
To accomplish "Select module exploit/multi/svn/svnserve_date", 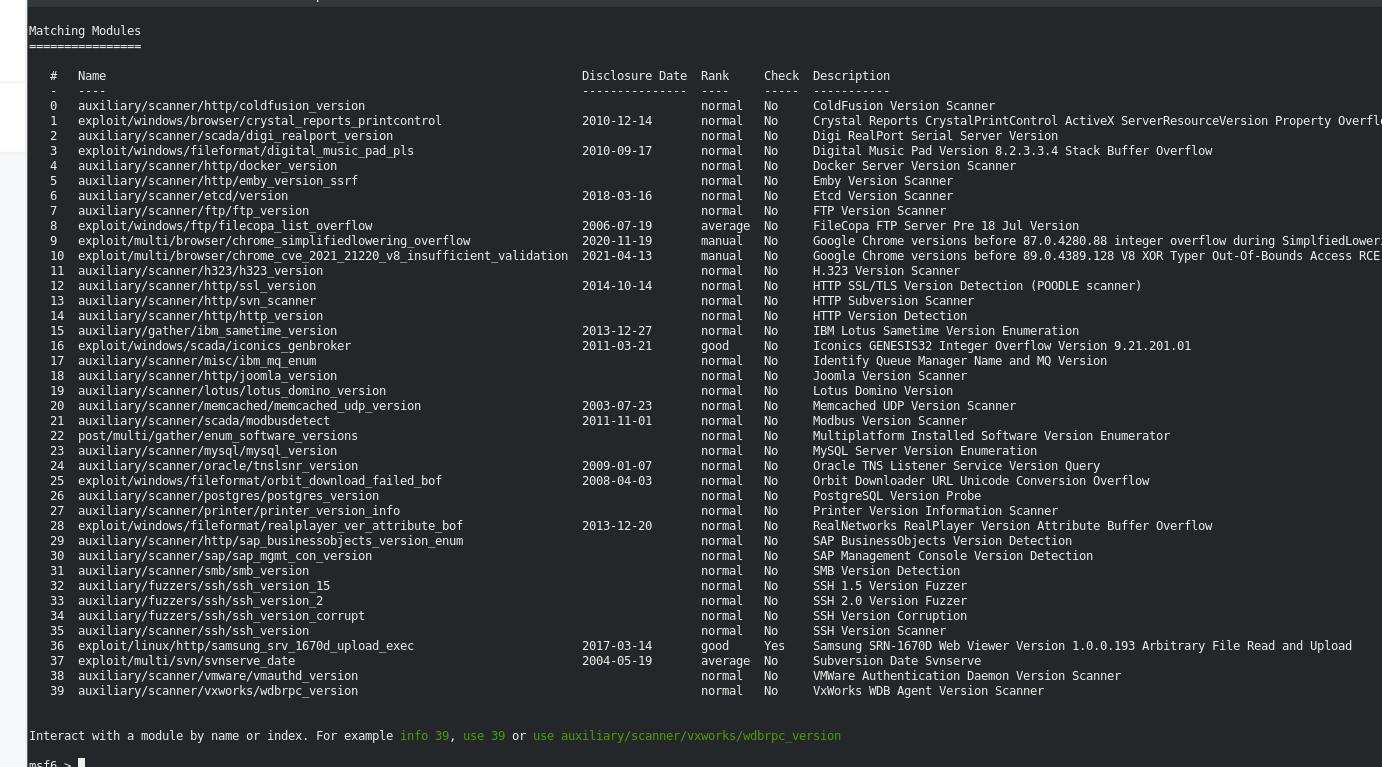I will [x=186, y=661].
